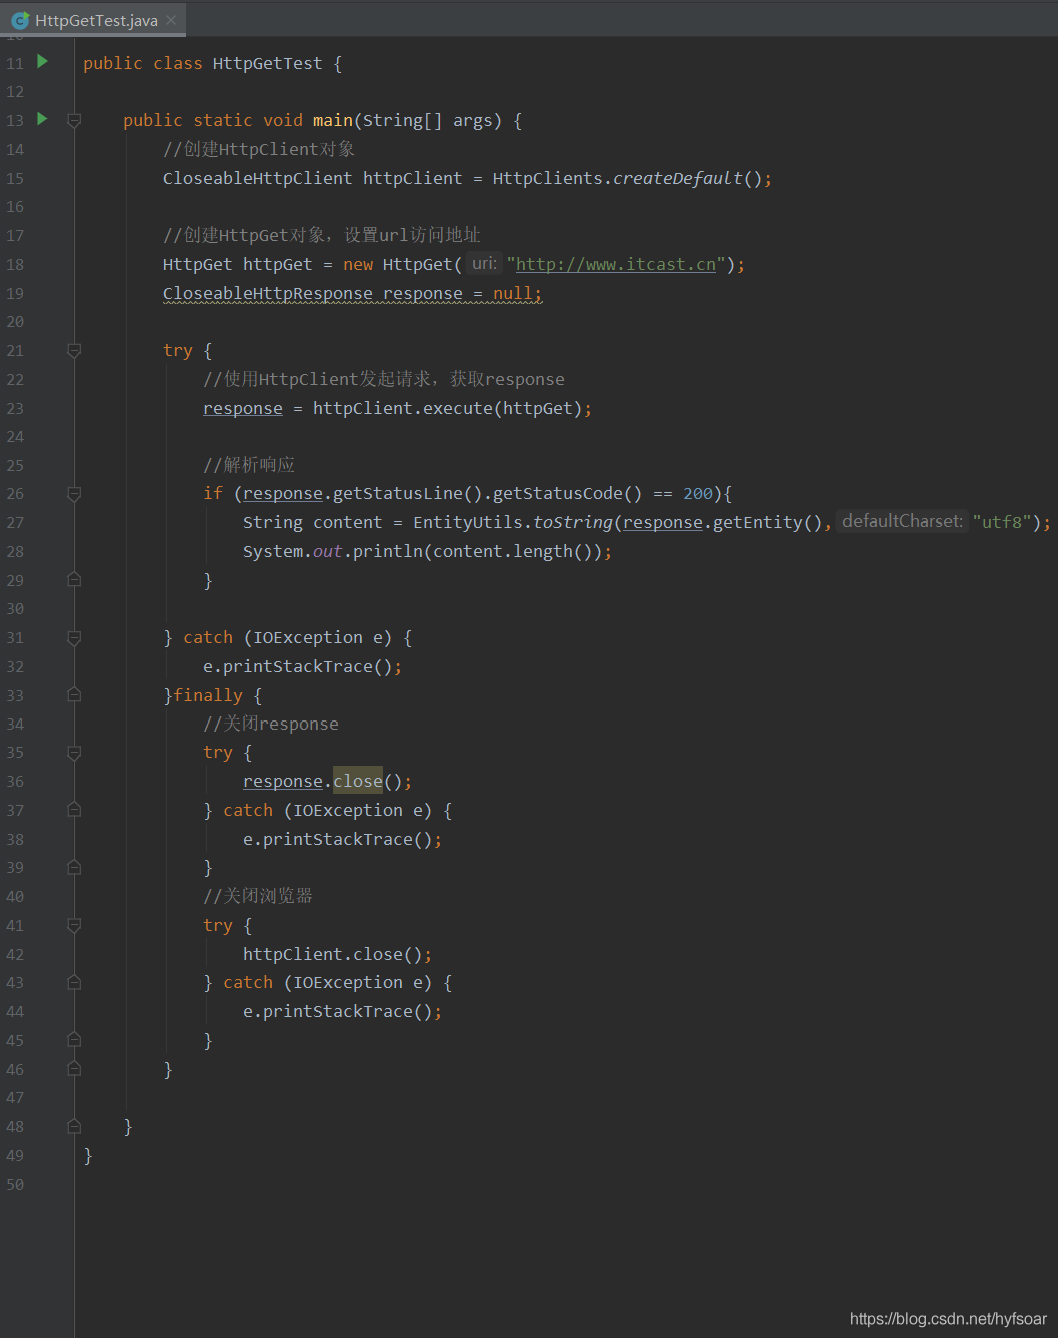
Task: Click e.printStackTrace() on line 44
Action: click(x=338, y=1011)
